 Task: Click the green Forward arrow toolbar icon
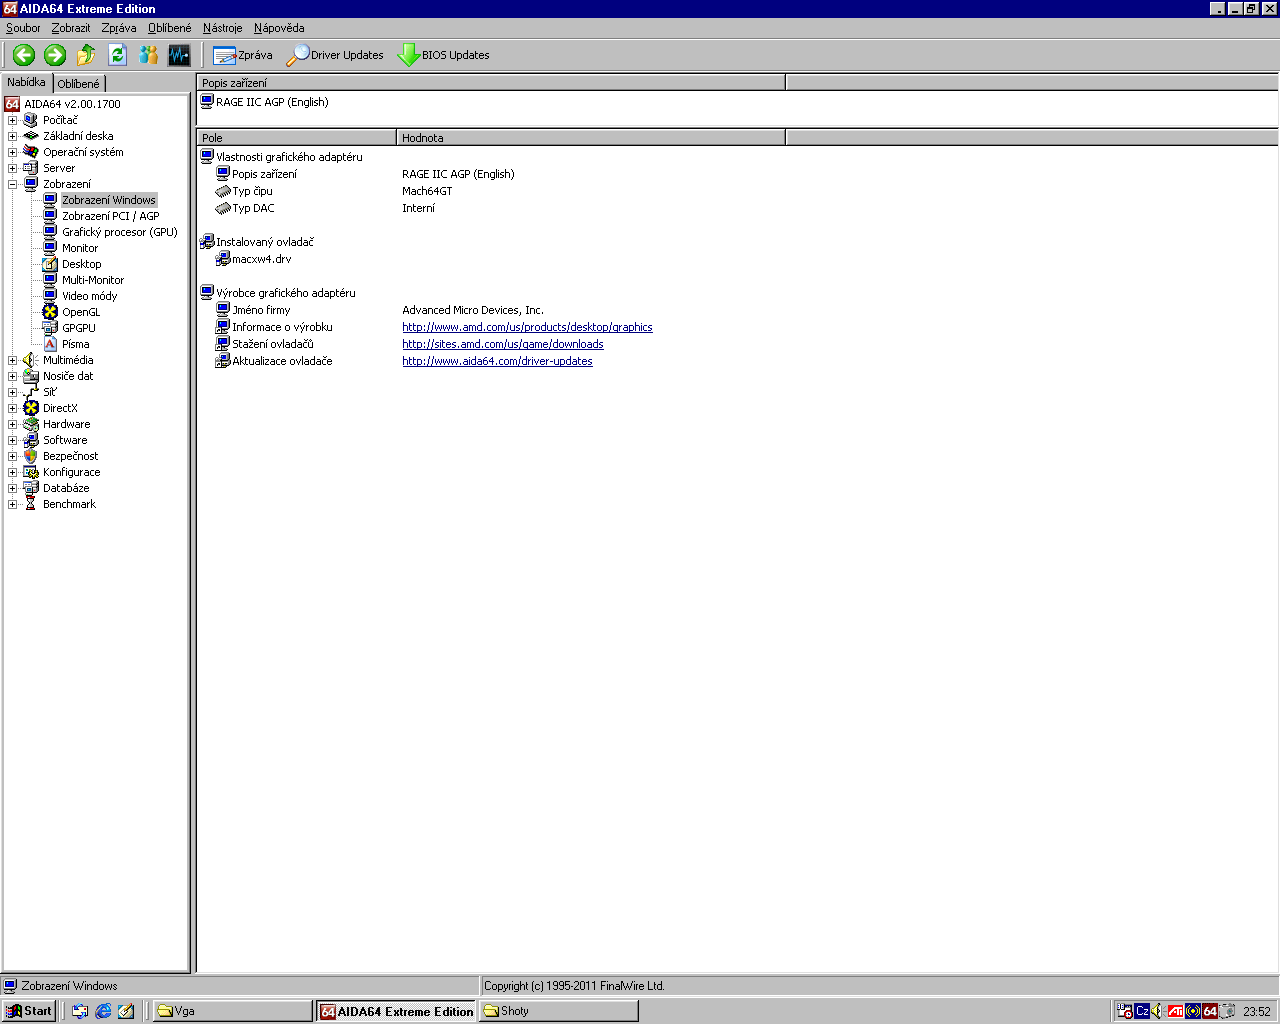(55, 55)
